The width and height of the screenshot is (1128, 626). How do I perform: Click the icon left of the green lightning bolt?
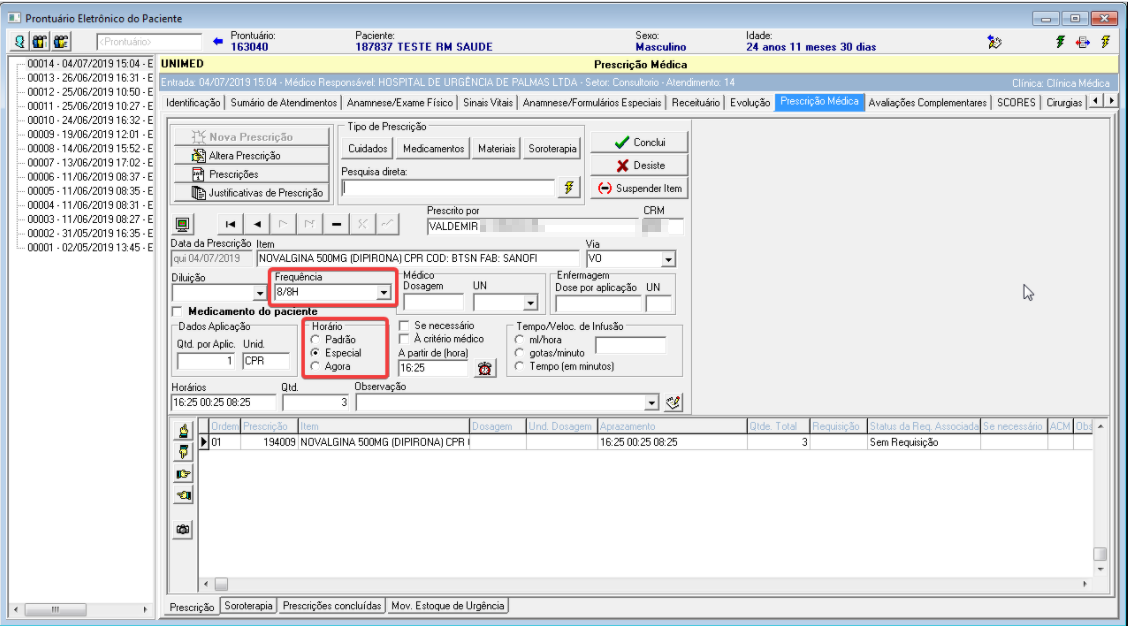[x=995, y=42]
